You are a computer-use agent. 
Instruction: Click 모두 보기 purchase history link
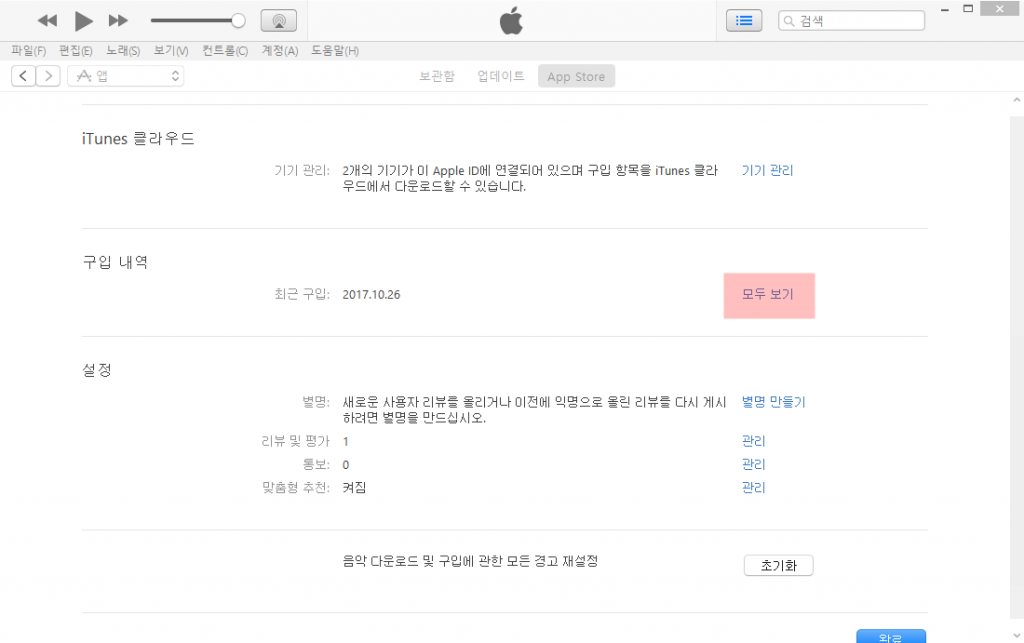[767, 295]
